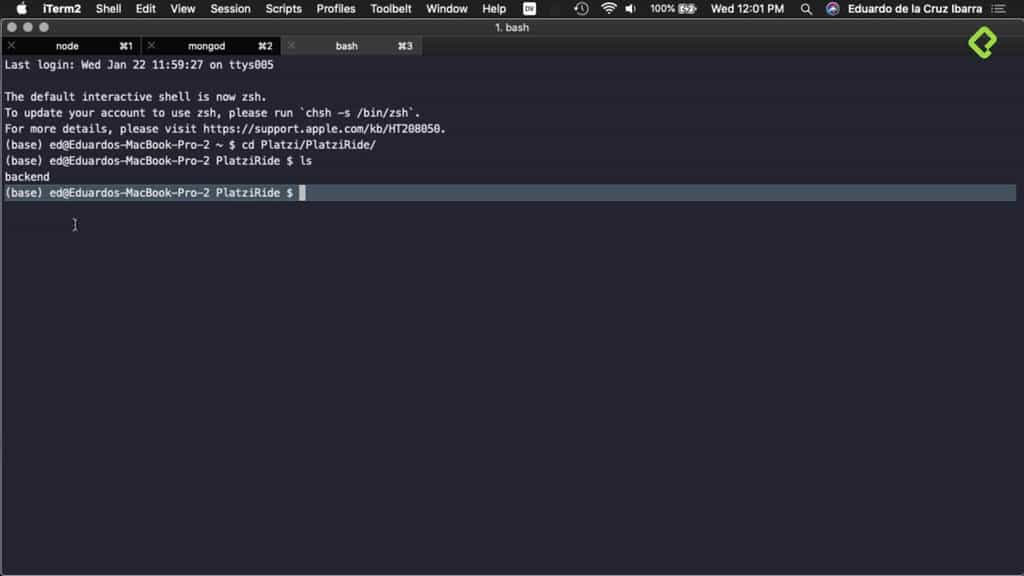Open the Time Machine menu bar icon

click(580, 10)
